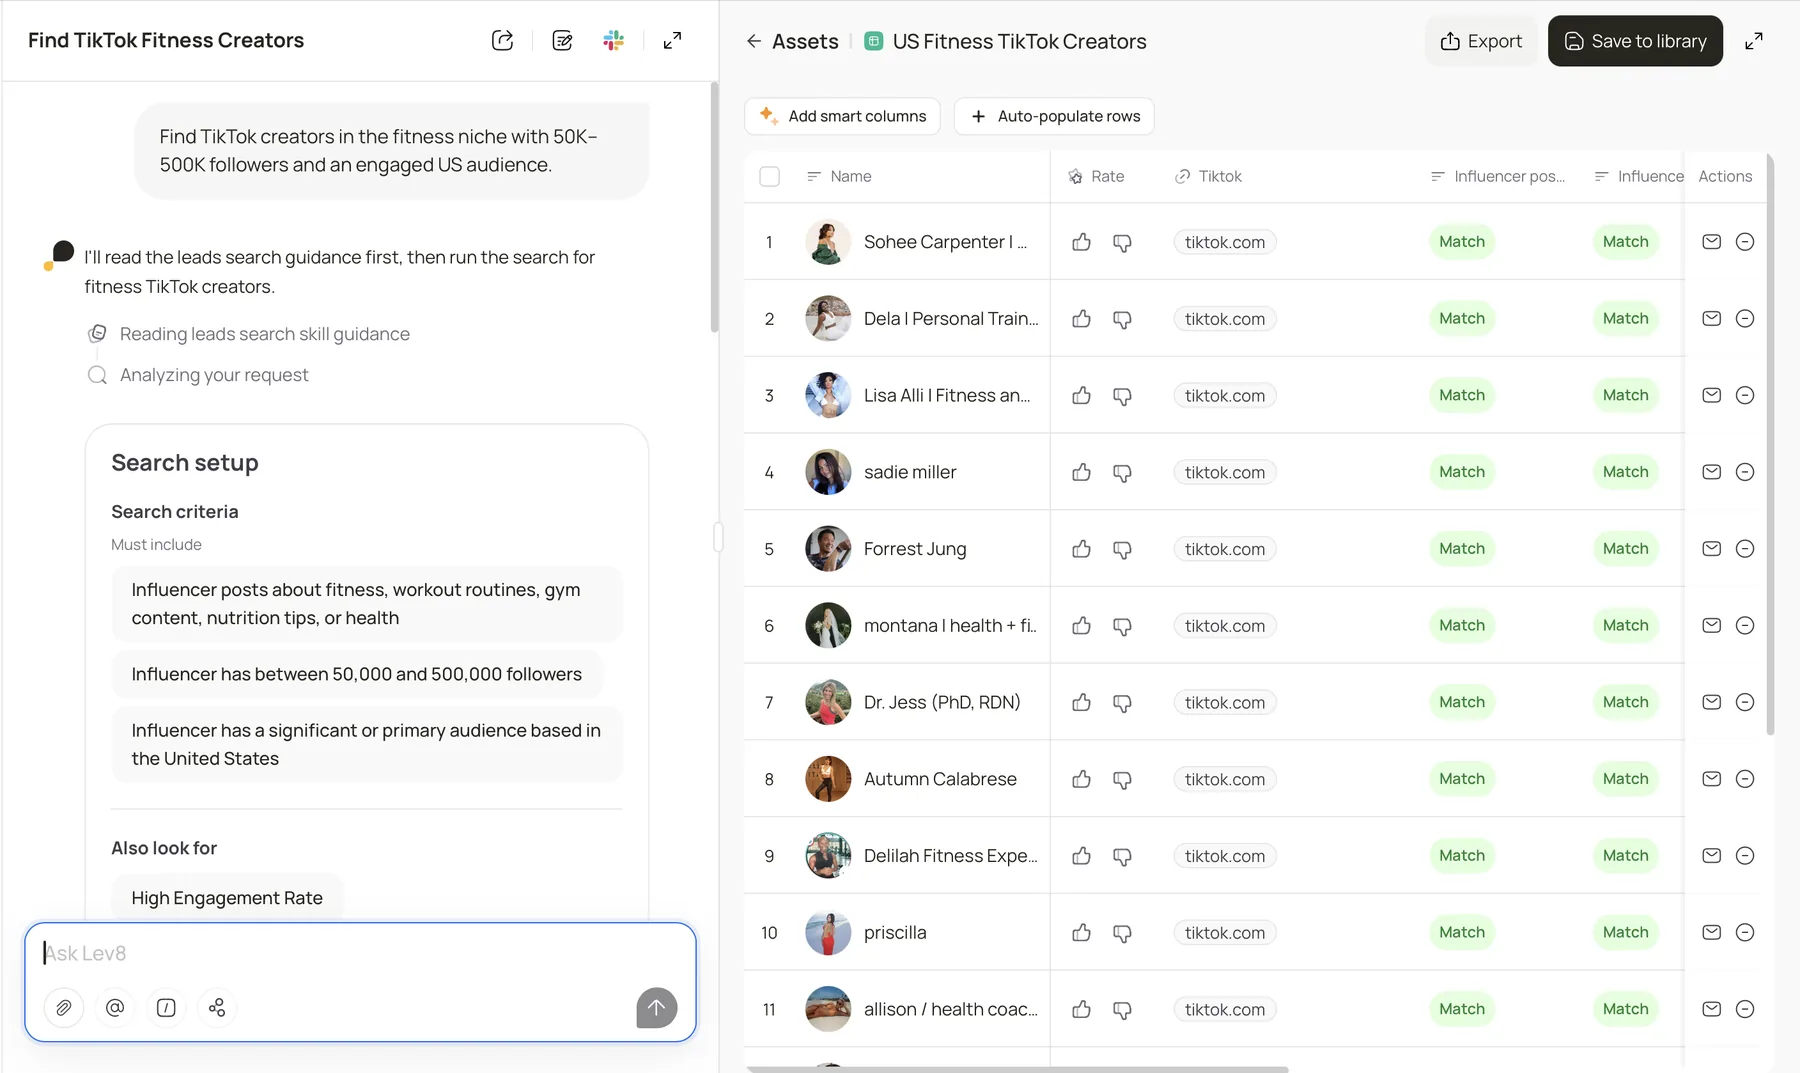Click the attach file paperclip icon
Screen dimensions: 1800x1073
(x=64, y=1007)
